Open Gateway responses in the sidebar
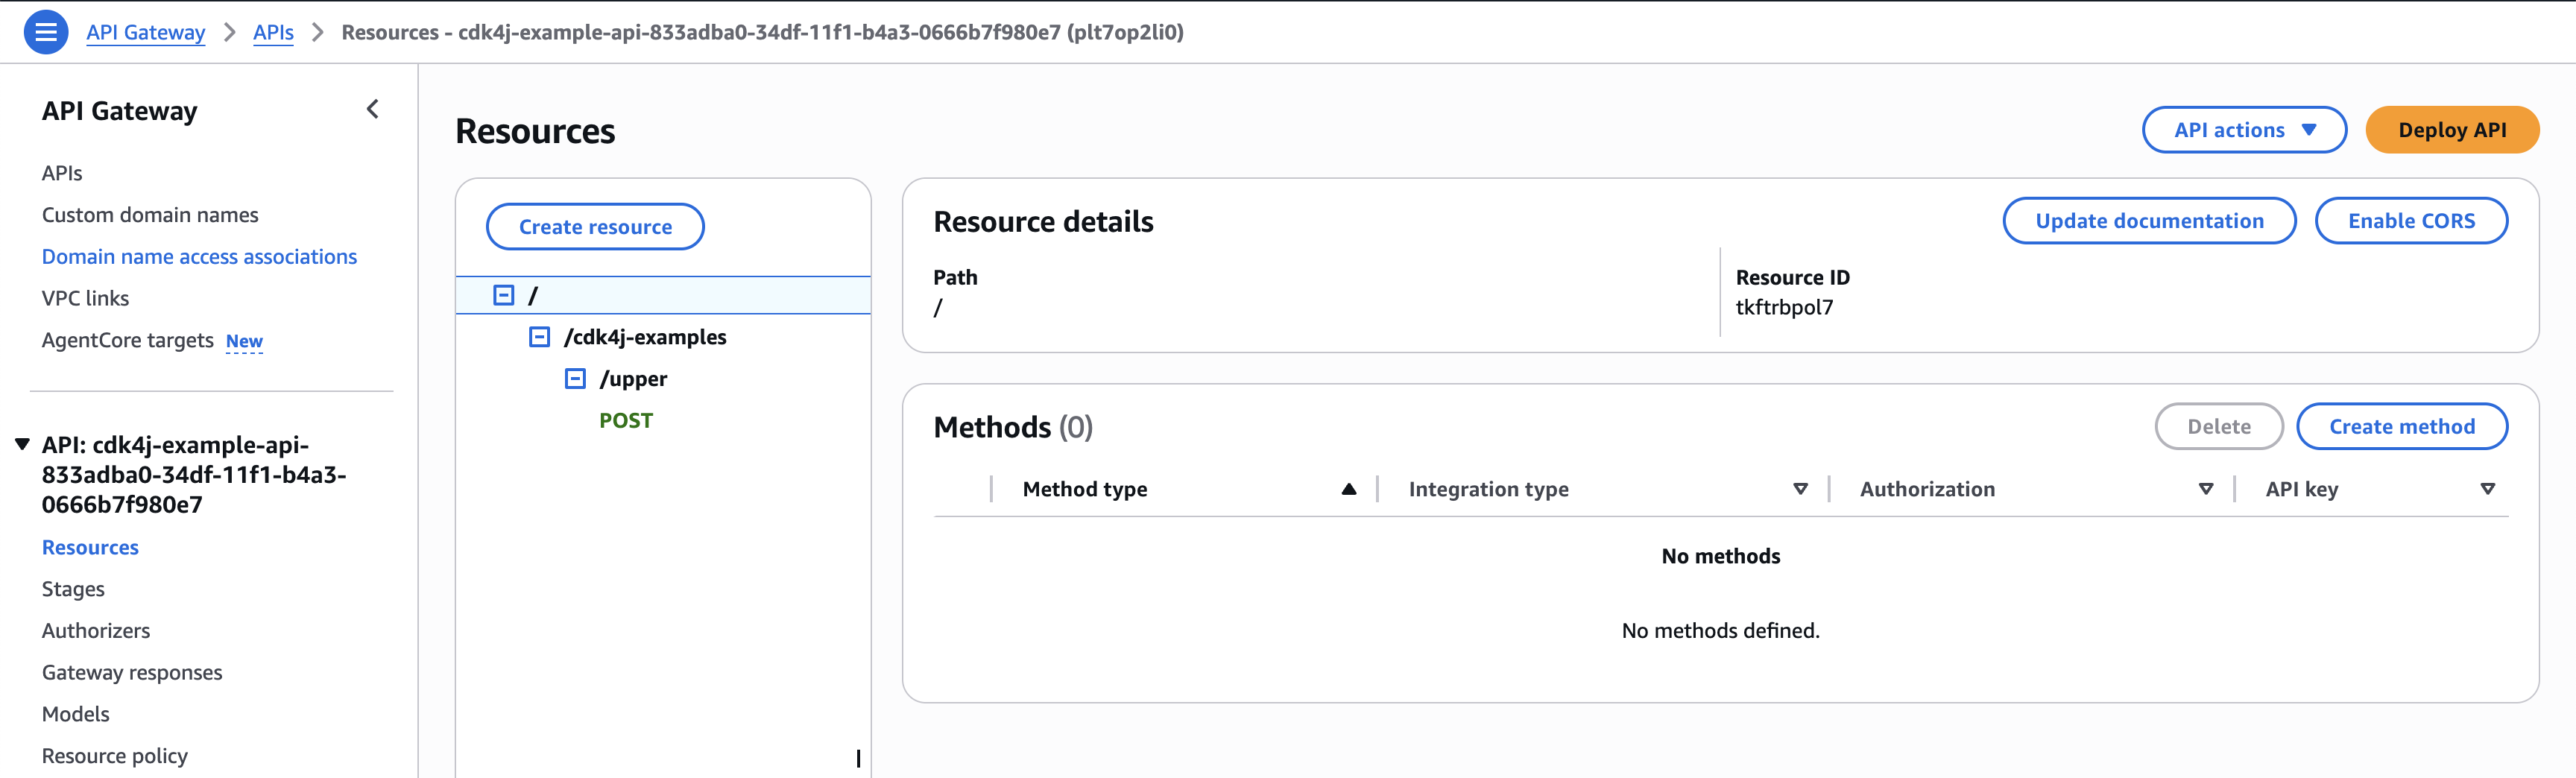Screen dimensions: 2576x778 pos(132,673)
